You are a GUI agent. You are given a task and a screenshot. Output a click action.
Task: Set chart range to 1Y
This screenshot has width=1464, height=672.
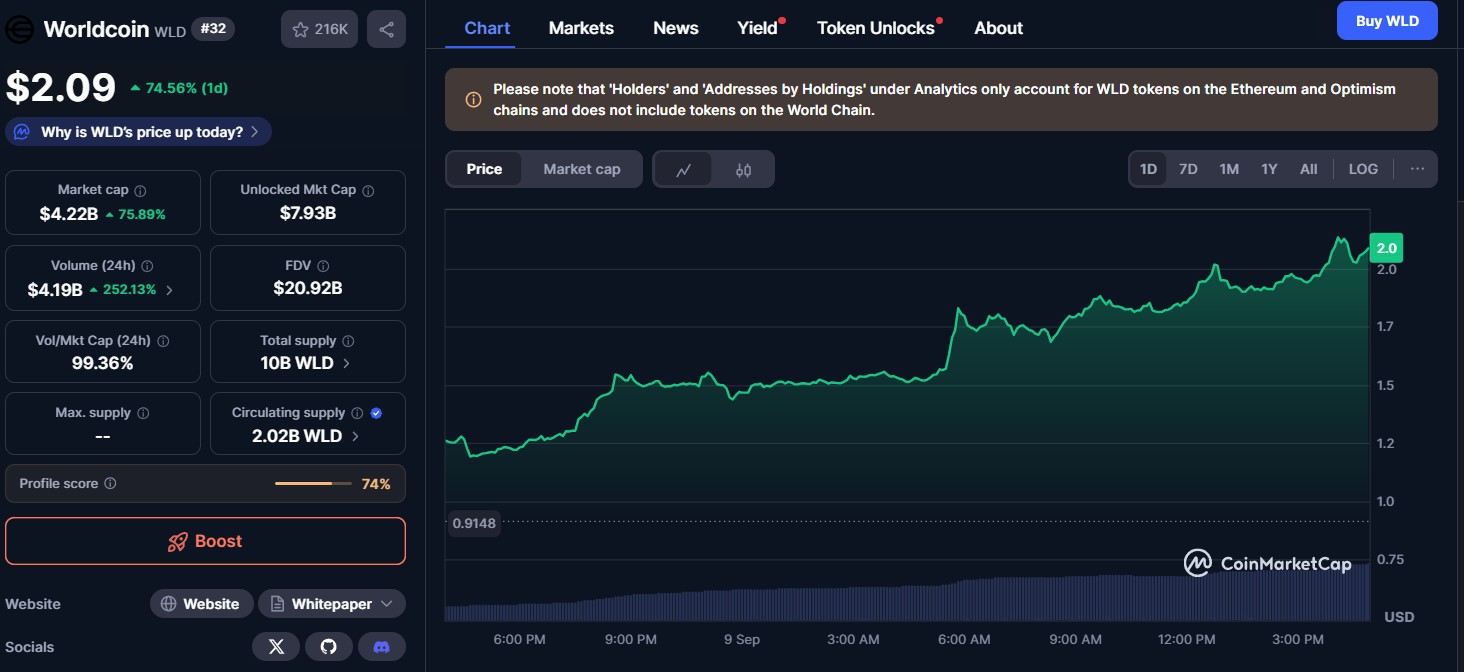pyautogui.click(x=1269, y=169)
